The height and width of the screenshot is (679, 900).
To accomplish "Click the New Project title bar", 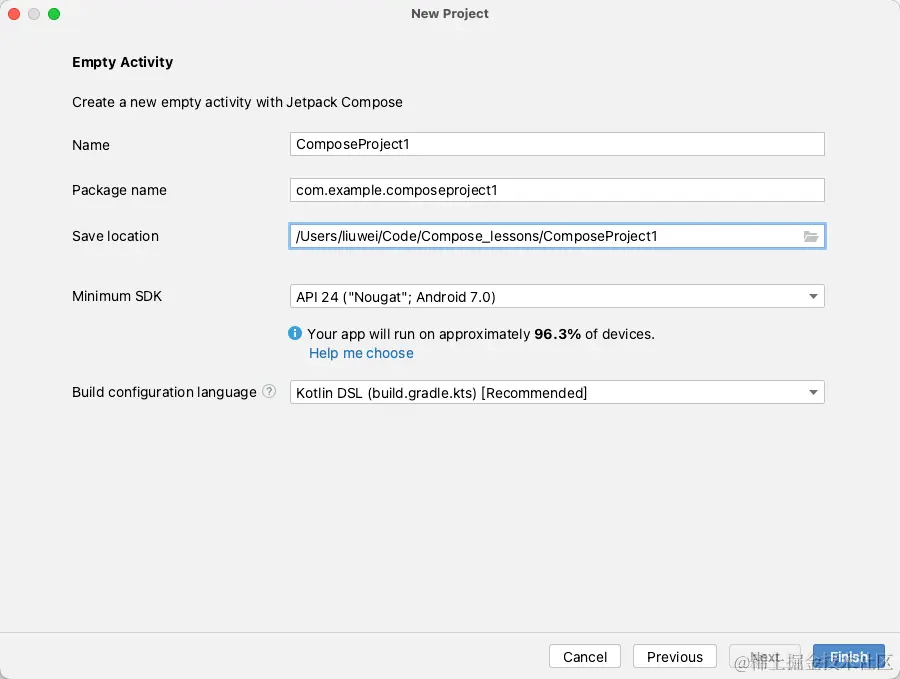I will pos(450,14).
